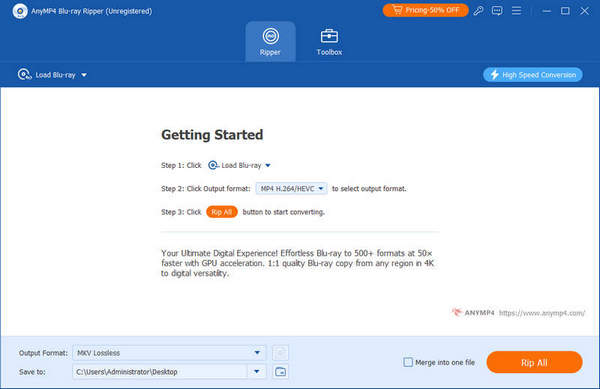Close the Blu-ray Ripper window
The image size is (600, 389).
click(584, 11)
